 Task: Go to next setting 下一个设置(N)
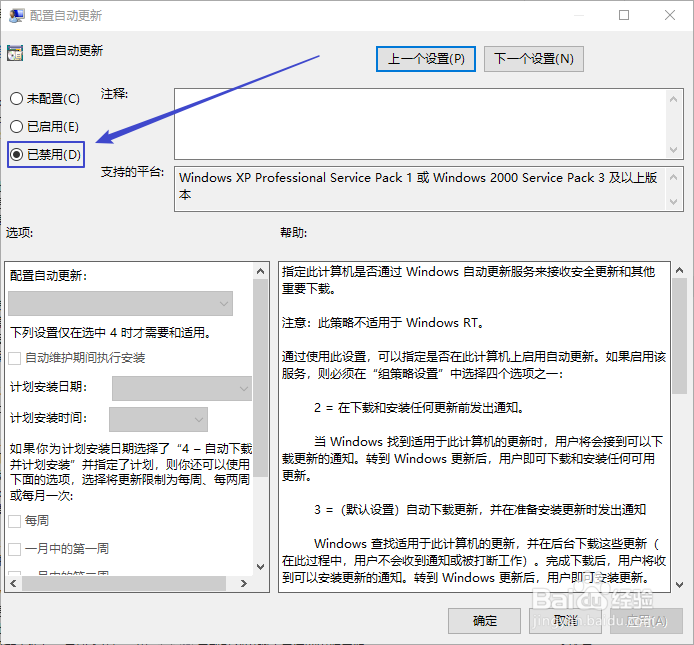click(534, 59)
